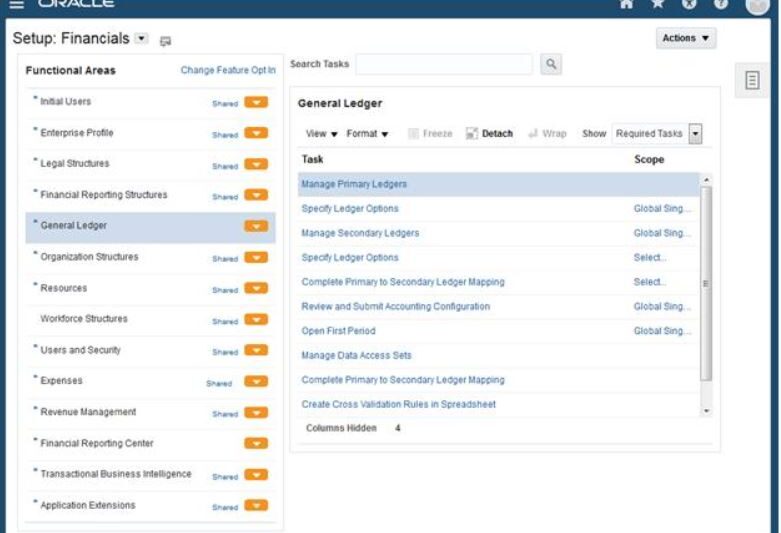Select Organization Structures functional area
This screenshot has width=781, height=533.
click(x=89, y=257)
